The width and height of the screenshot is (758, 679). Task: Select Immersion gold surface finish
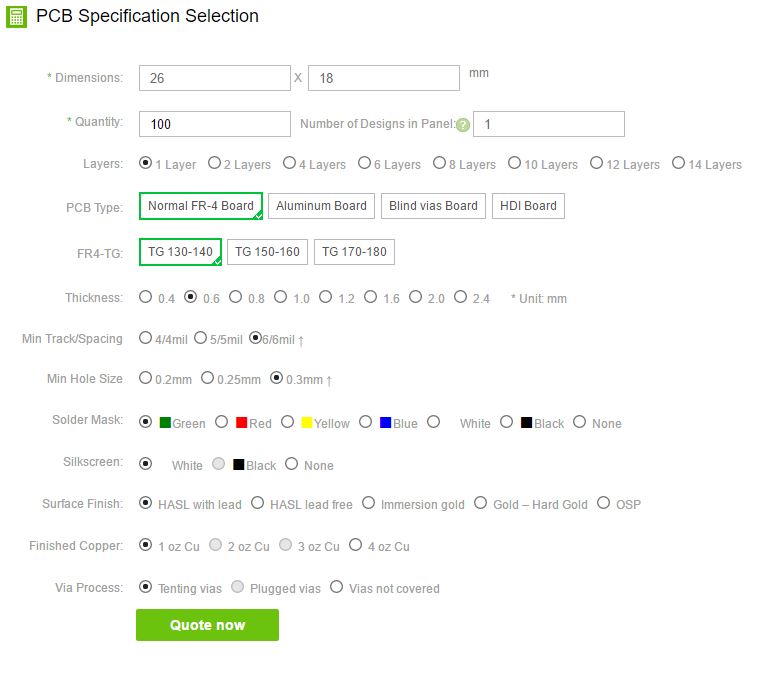(x=369, y=503)
